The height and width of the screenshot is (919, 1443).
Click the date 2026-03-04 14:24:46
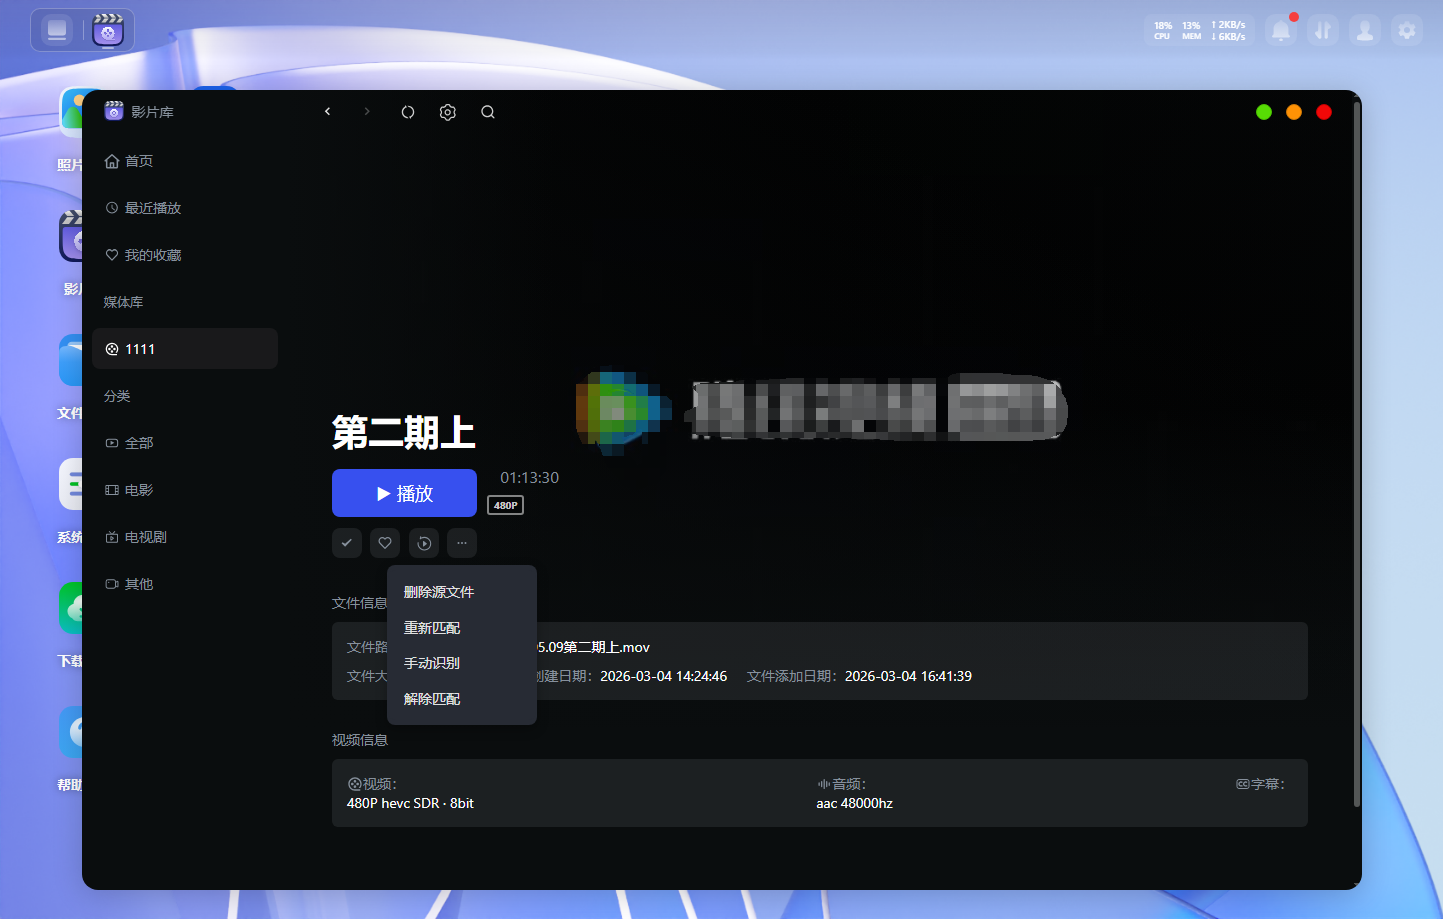(664, 676)
